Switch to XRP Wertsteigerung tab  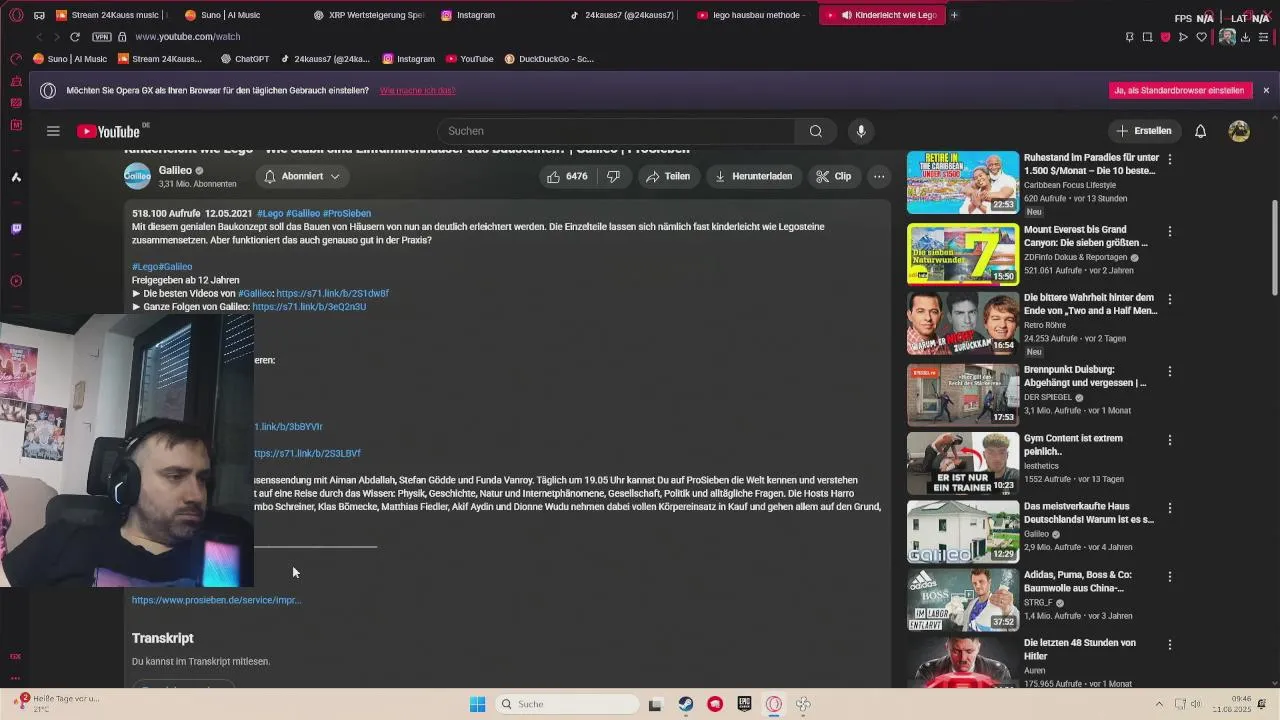point(368,15)
